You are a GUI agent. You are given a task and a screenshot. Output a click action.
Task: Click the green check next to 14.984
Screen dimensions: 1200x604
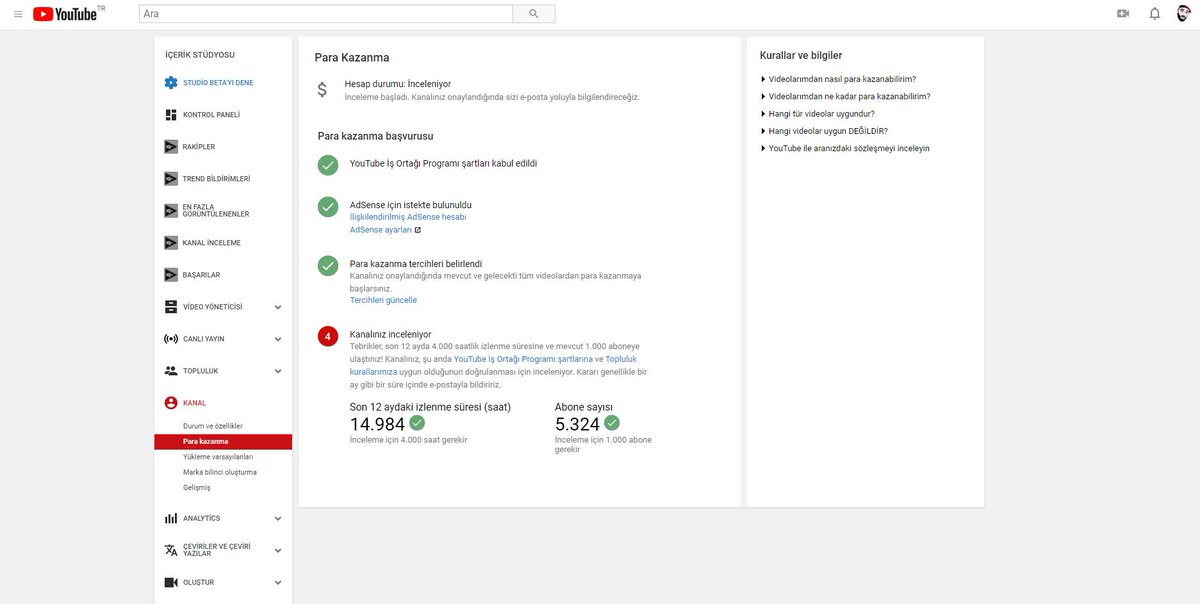pyautogui.click(x=417, y=423)
